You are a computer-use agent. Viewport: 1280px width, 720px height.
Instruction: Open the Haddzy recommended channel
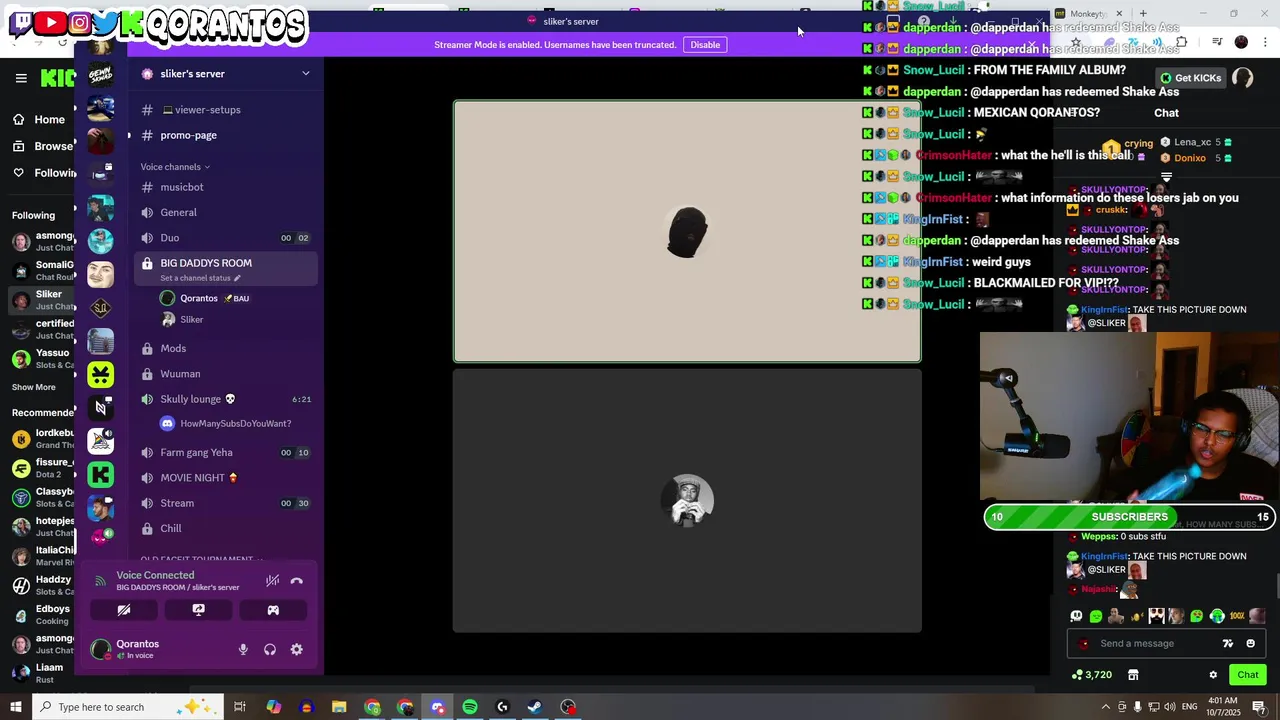pos(42,585)
